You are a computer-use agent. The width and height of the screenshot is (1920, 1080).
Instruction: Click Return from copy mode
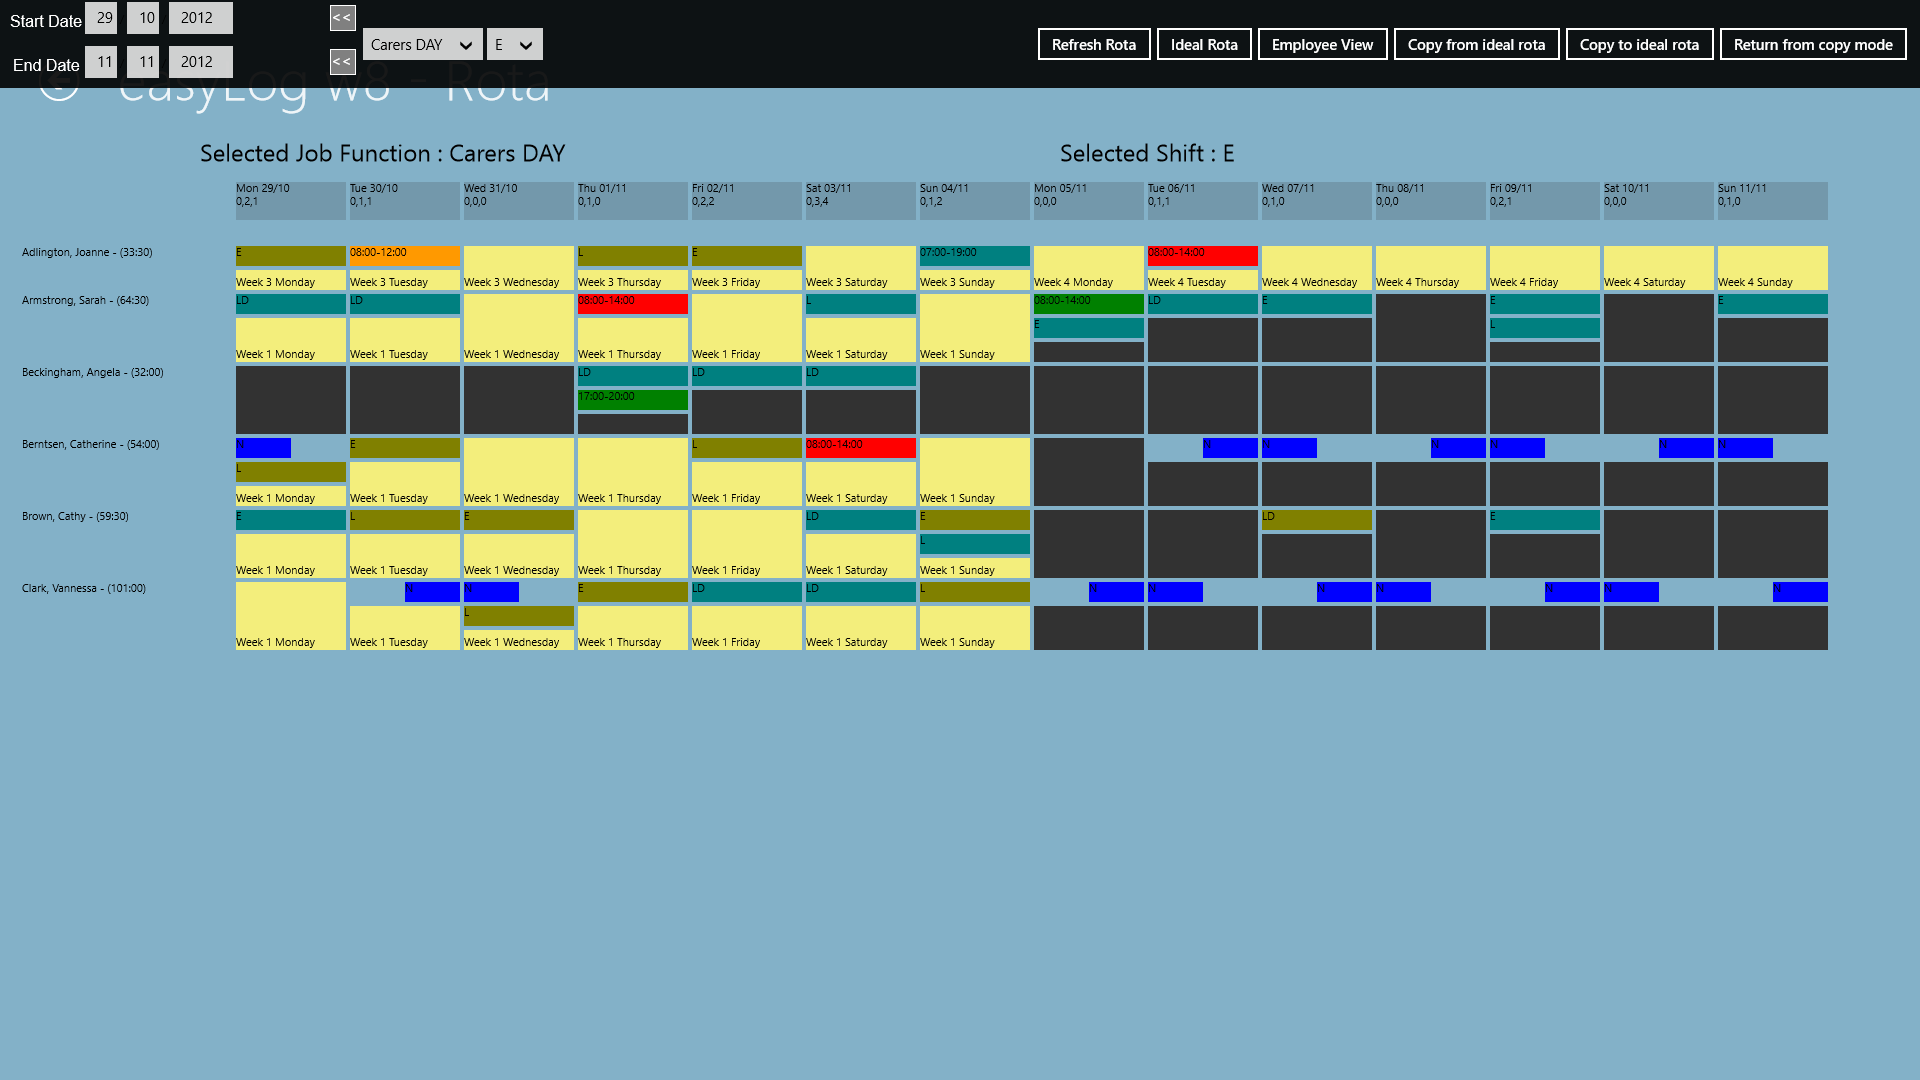click(x=1813, y=44)
